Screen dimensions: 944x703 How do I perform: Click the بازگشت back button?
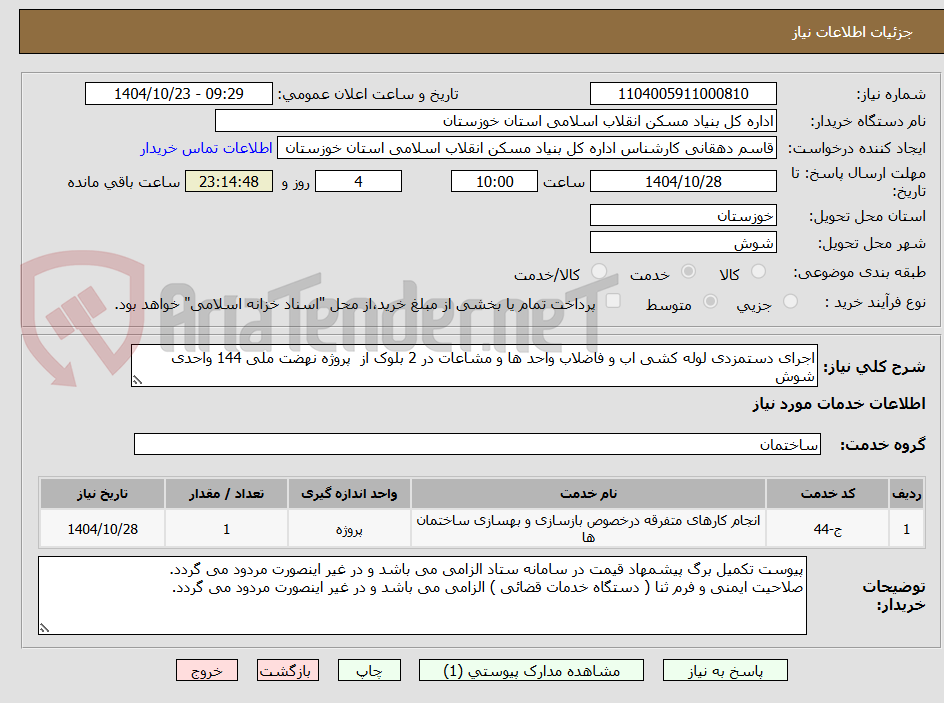point(288,670)
